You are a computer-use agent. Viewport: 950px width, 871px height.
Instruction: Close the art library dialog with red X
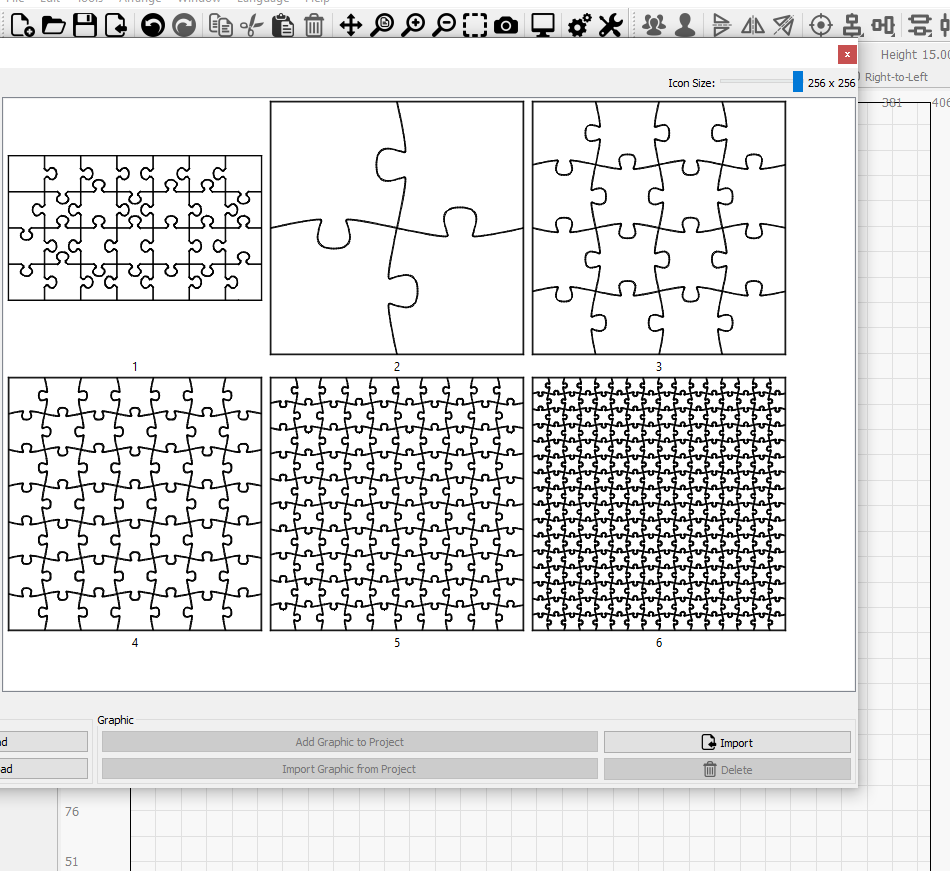847,55
